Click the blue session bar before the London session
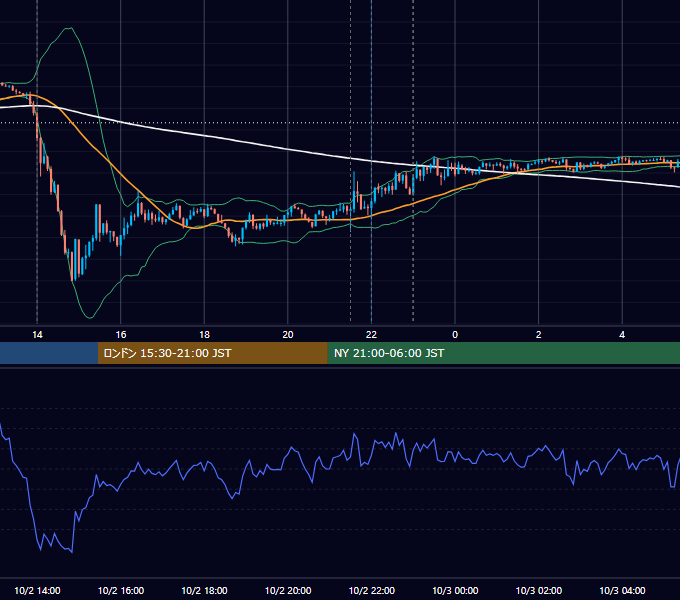Image resolution: width=680 pixels, height=600 pixels. [x=49, y=353]
